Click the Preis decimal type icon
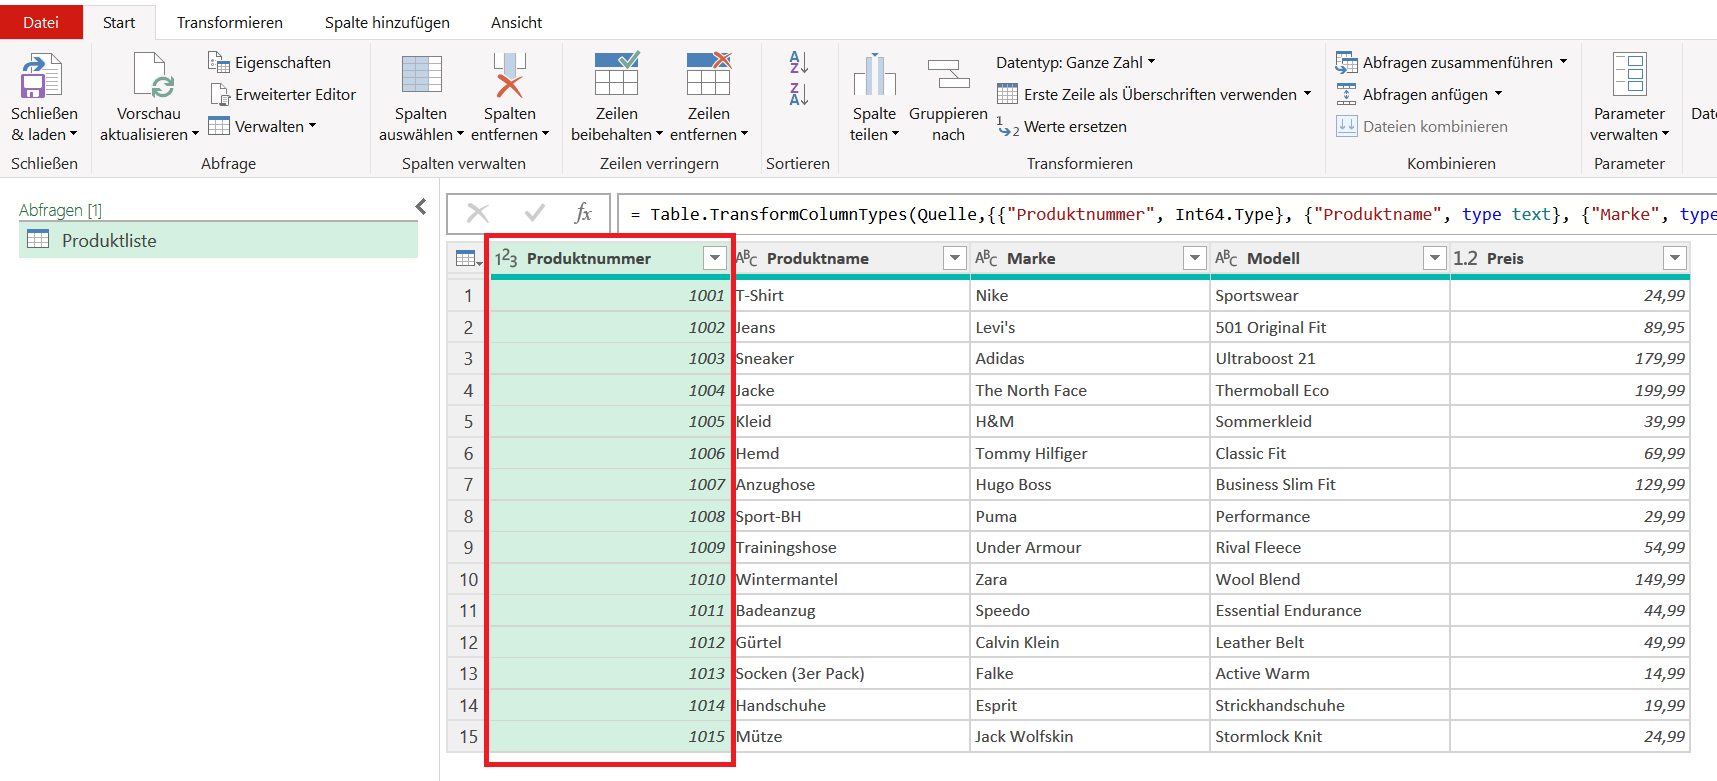The image size is (1717, 781). [1465, 258]
